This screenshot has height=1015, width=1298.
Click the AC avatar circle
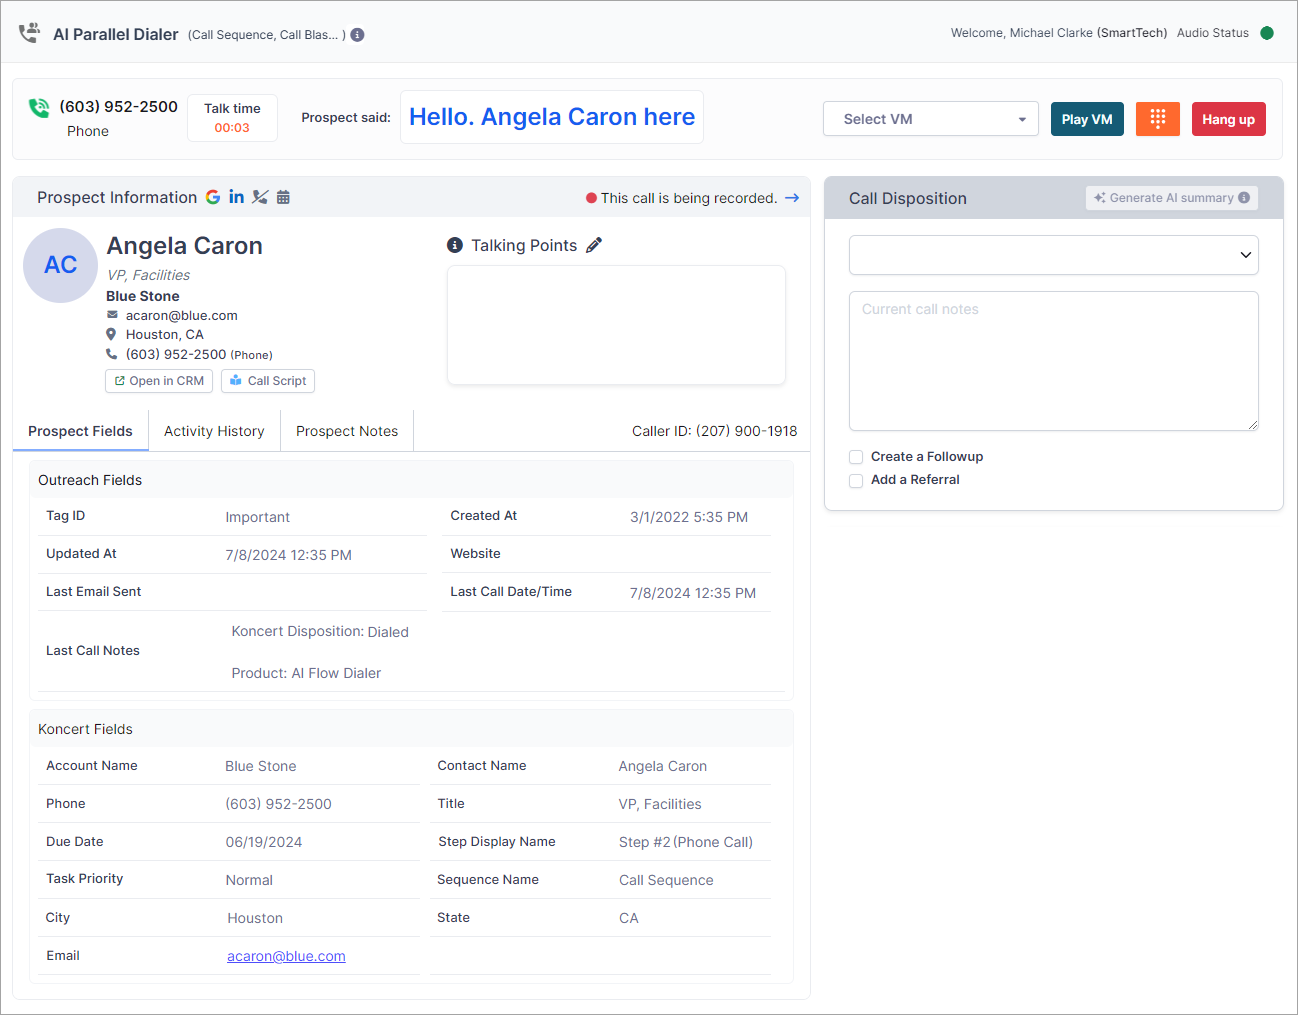coord(61,265)
